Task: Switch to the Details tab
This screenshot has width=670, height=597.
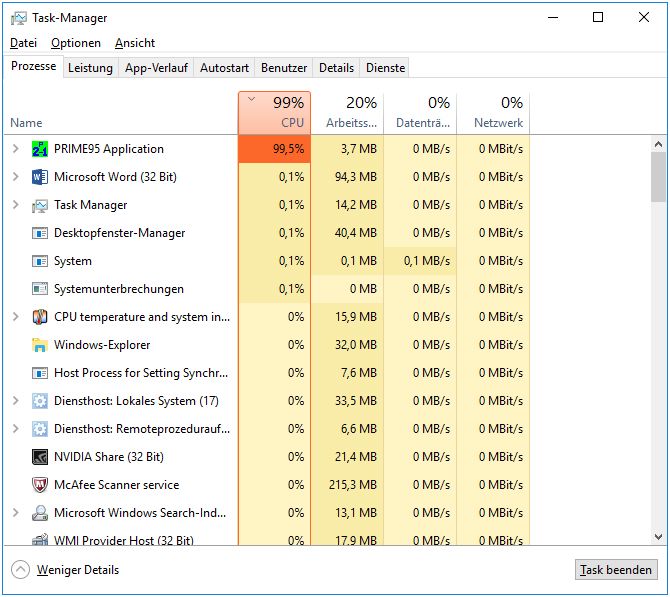Action: tap(336, 68)
